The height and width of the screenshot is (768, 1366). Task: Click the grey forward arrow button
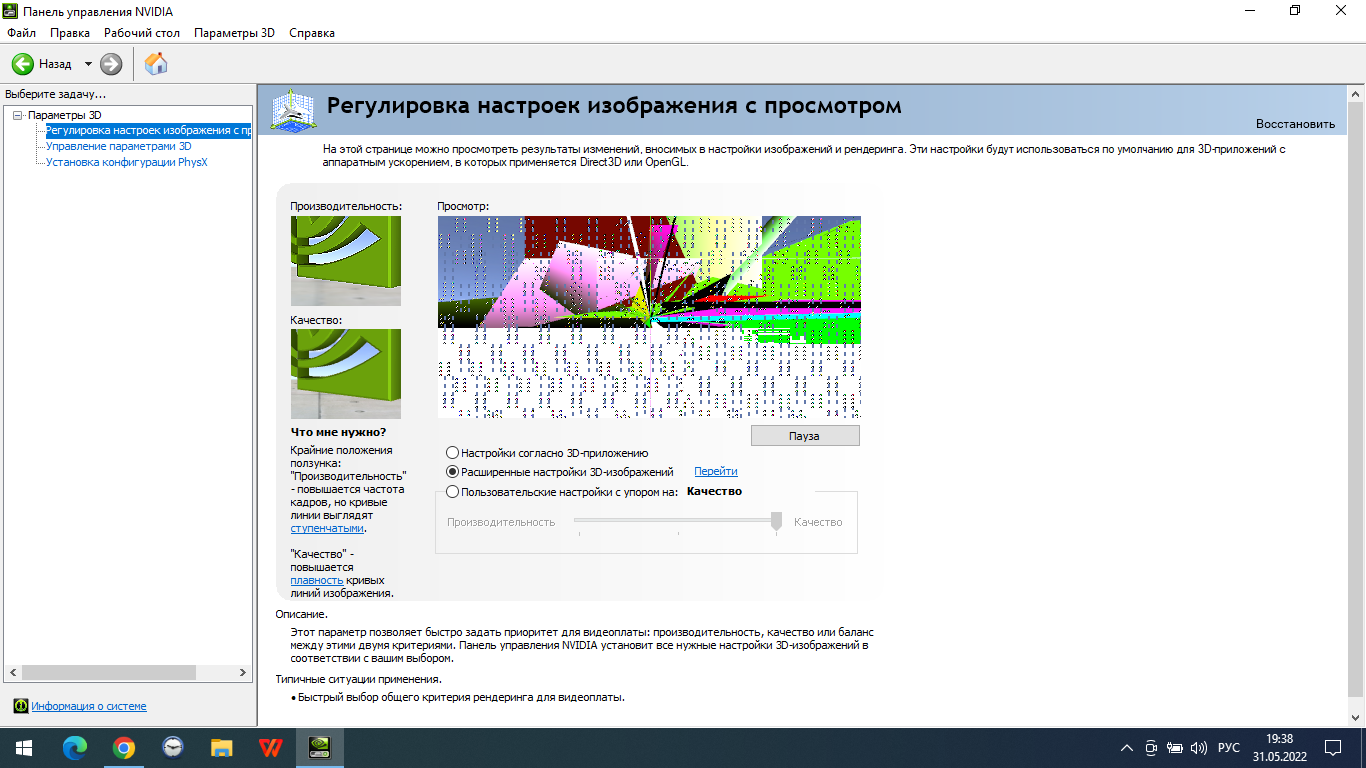(x=111, y=64)
